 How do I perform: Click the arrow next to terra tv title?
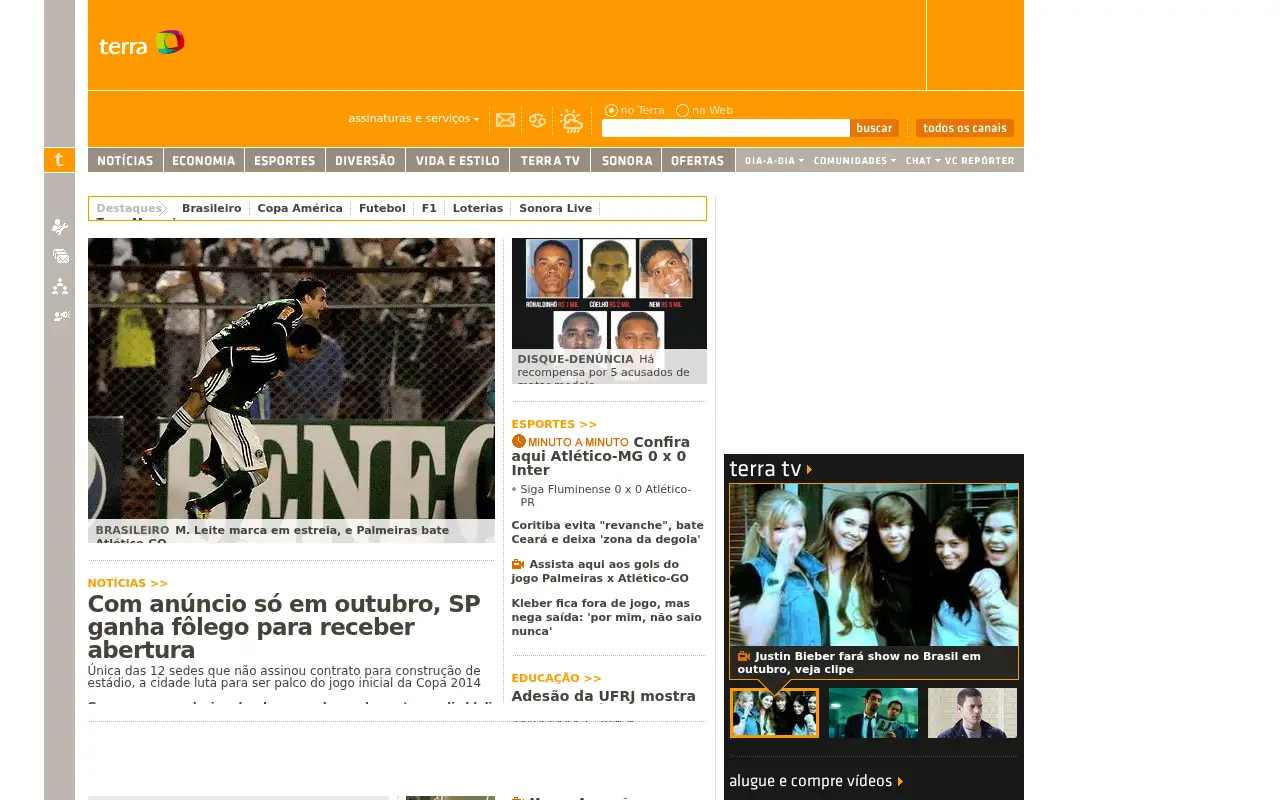809,469
